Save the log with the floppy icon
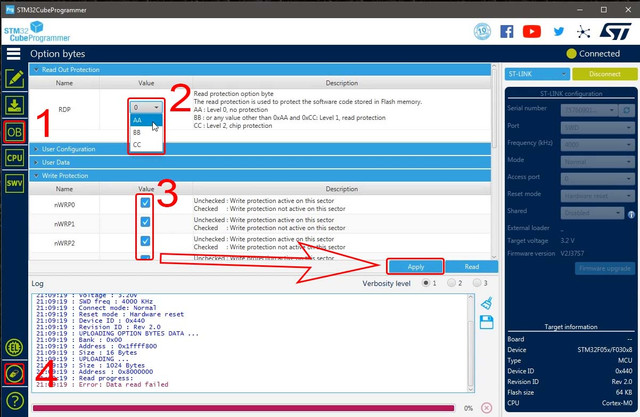Image resolution: width=640 pixels, height=417 pixels. tap(487, 322)
